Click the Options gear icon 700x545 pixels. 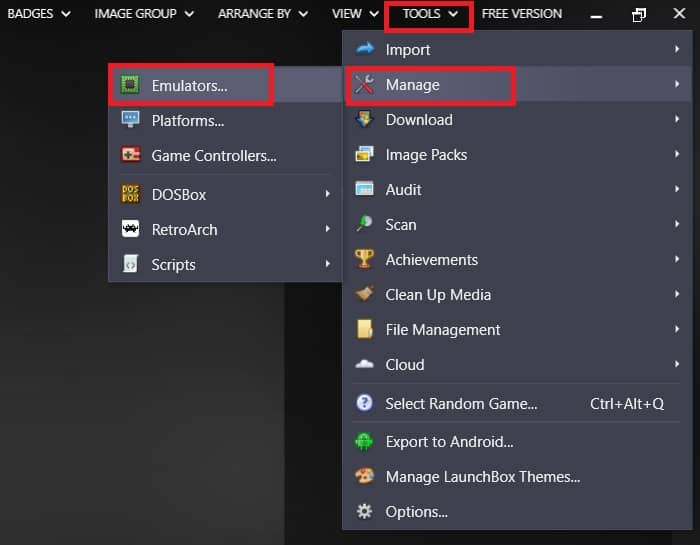[364, 512]
